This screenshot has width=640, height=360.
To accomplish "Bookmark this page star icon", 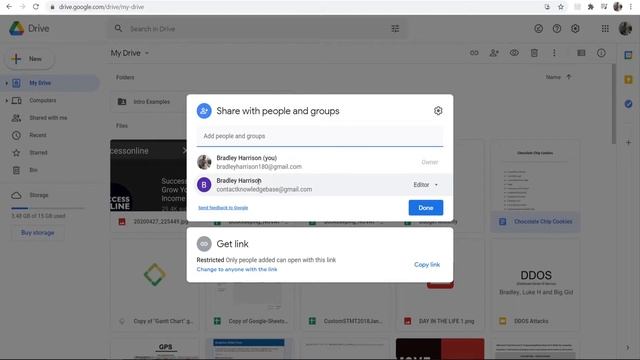I will click(x=561, y=7).
